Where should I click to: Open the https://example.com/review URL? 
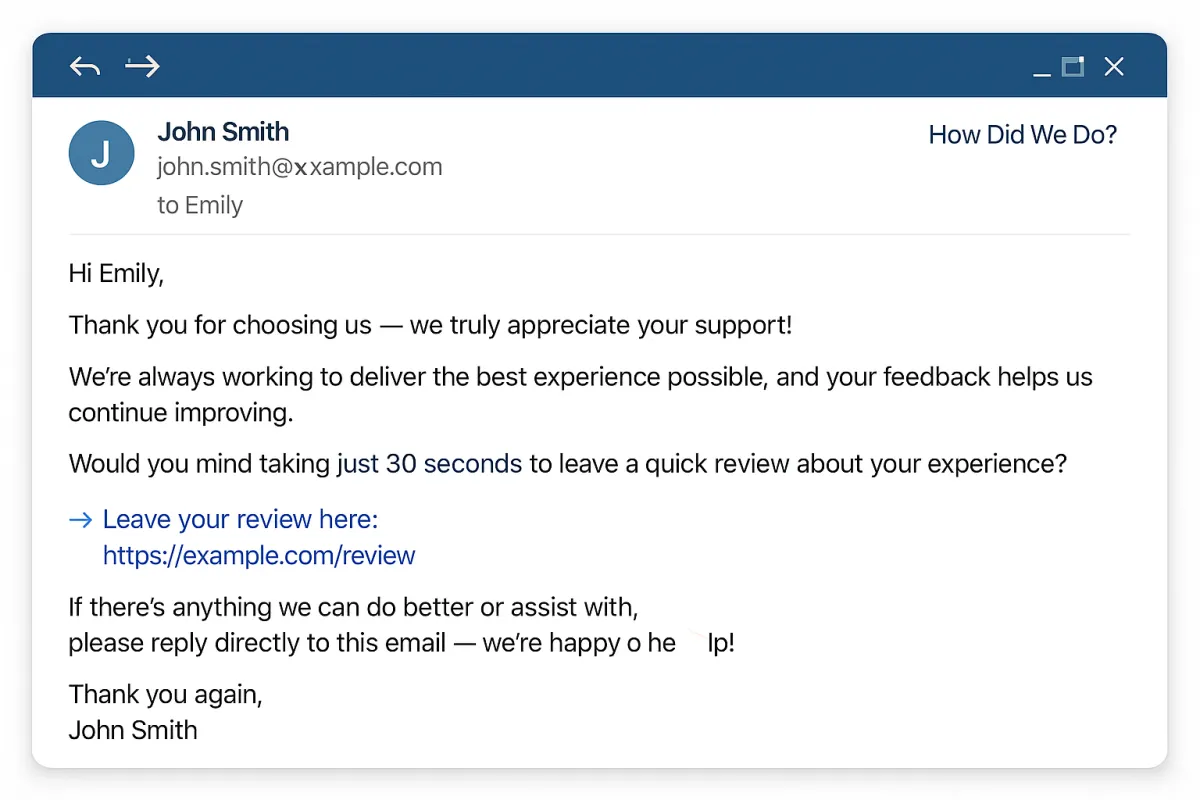pyautogui.click(x=259, y=556)
